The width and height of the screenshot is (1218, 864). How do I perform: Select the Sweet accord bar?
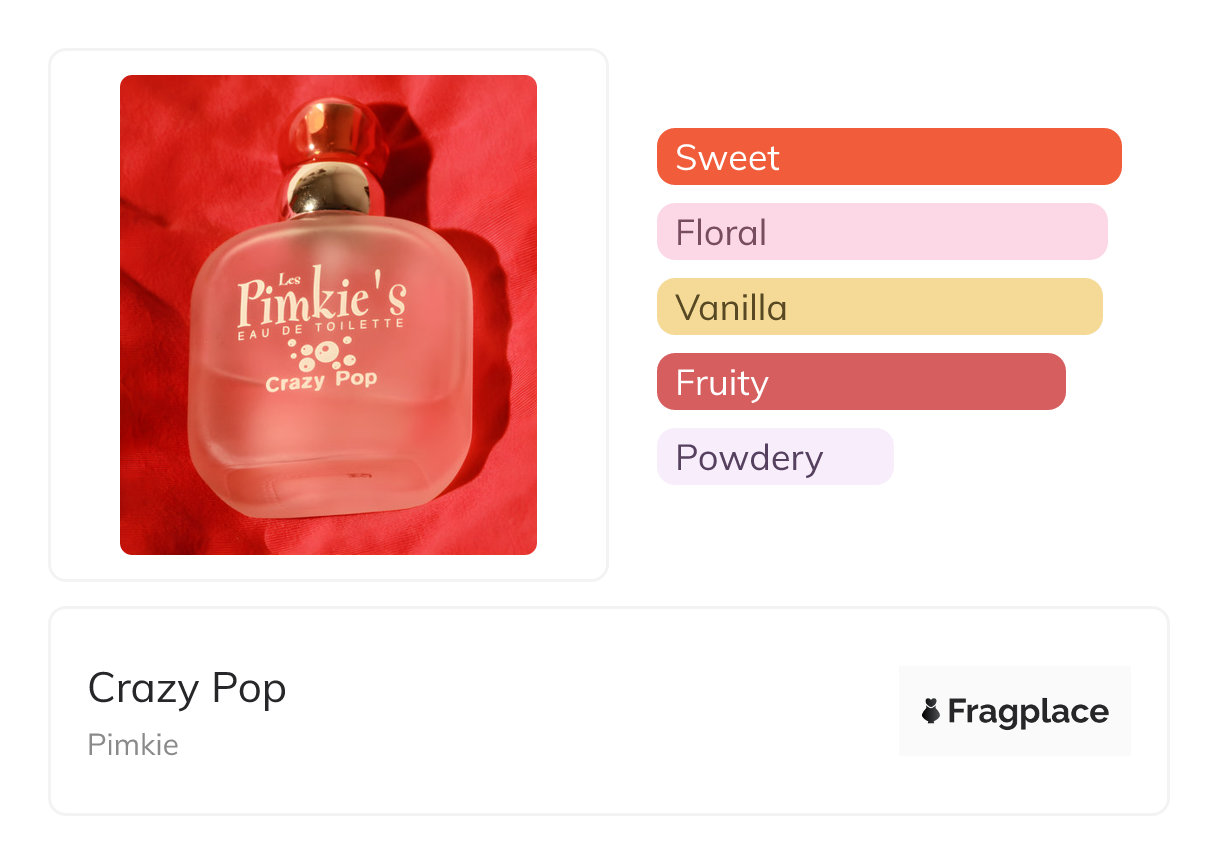point(889,157)
